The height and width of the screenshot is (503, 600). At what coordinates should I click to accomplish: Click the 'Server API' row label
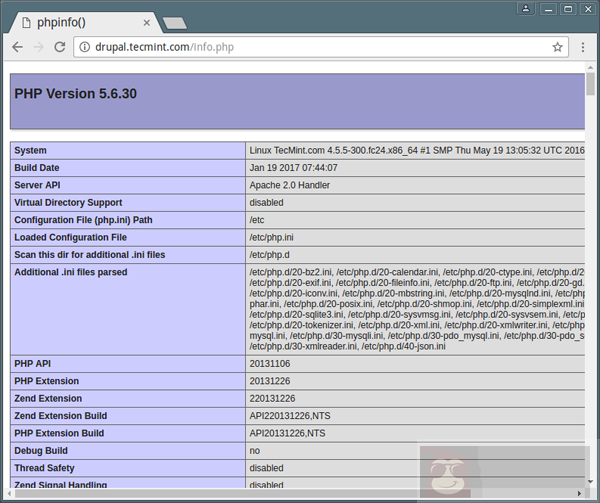tap(37, 185)
